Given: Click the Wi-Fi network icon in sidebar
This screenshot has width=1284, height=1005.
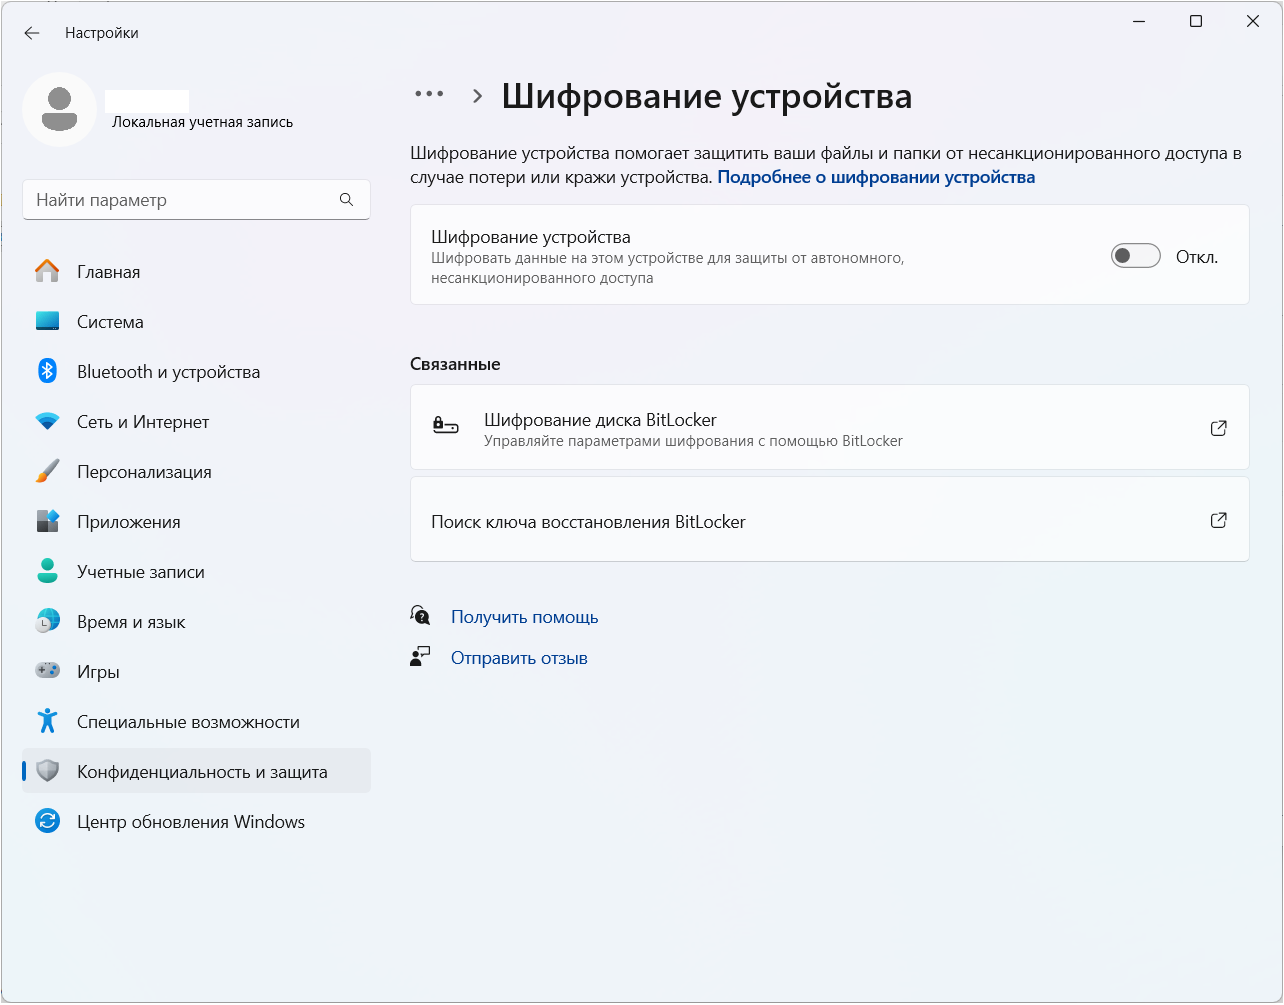Looking at the screenshot, I should [x=47, y=421].
